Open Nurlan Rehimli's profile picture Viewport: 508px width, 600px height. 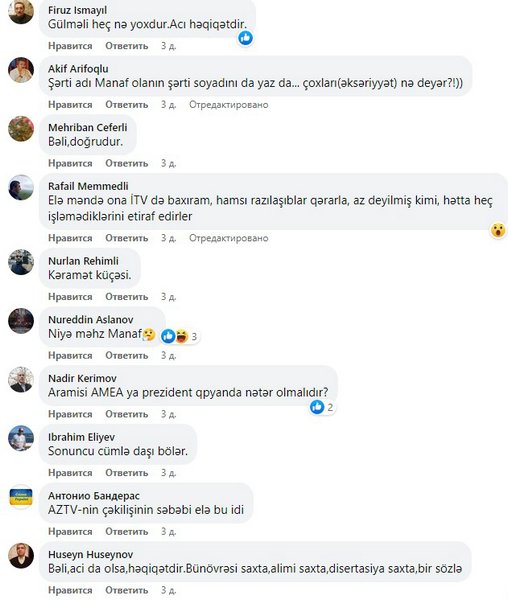tap(21, 262)
